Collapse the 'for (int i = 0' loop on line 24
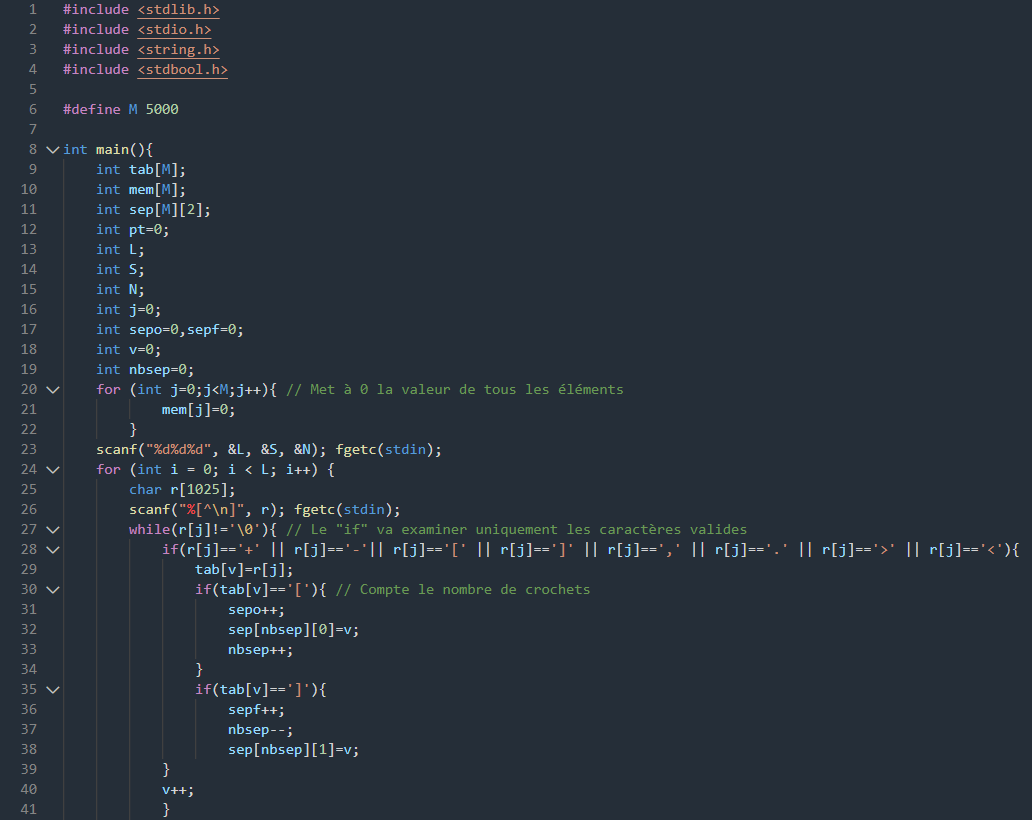Viewport: 1032px width, 820px height. pyautogui.click(x=52, y=469)
